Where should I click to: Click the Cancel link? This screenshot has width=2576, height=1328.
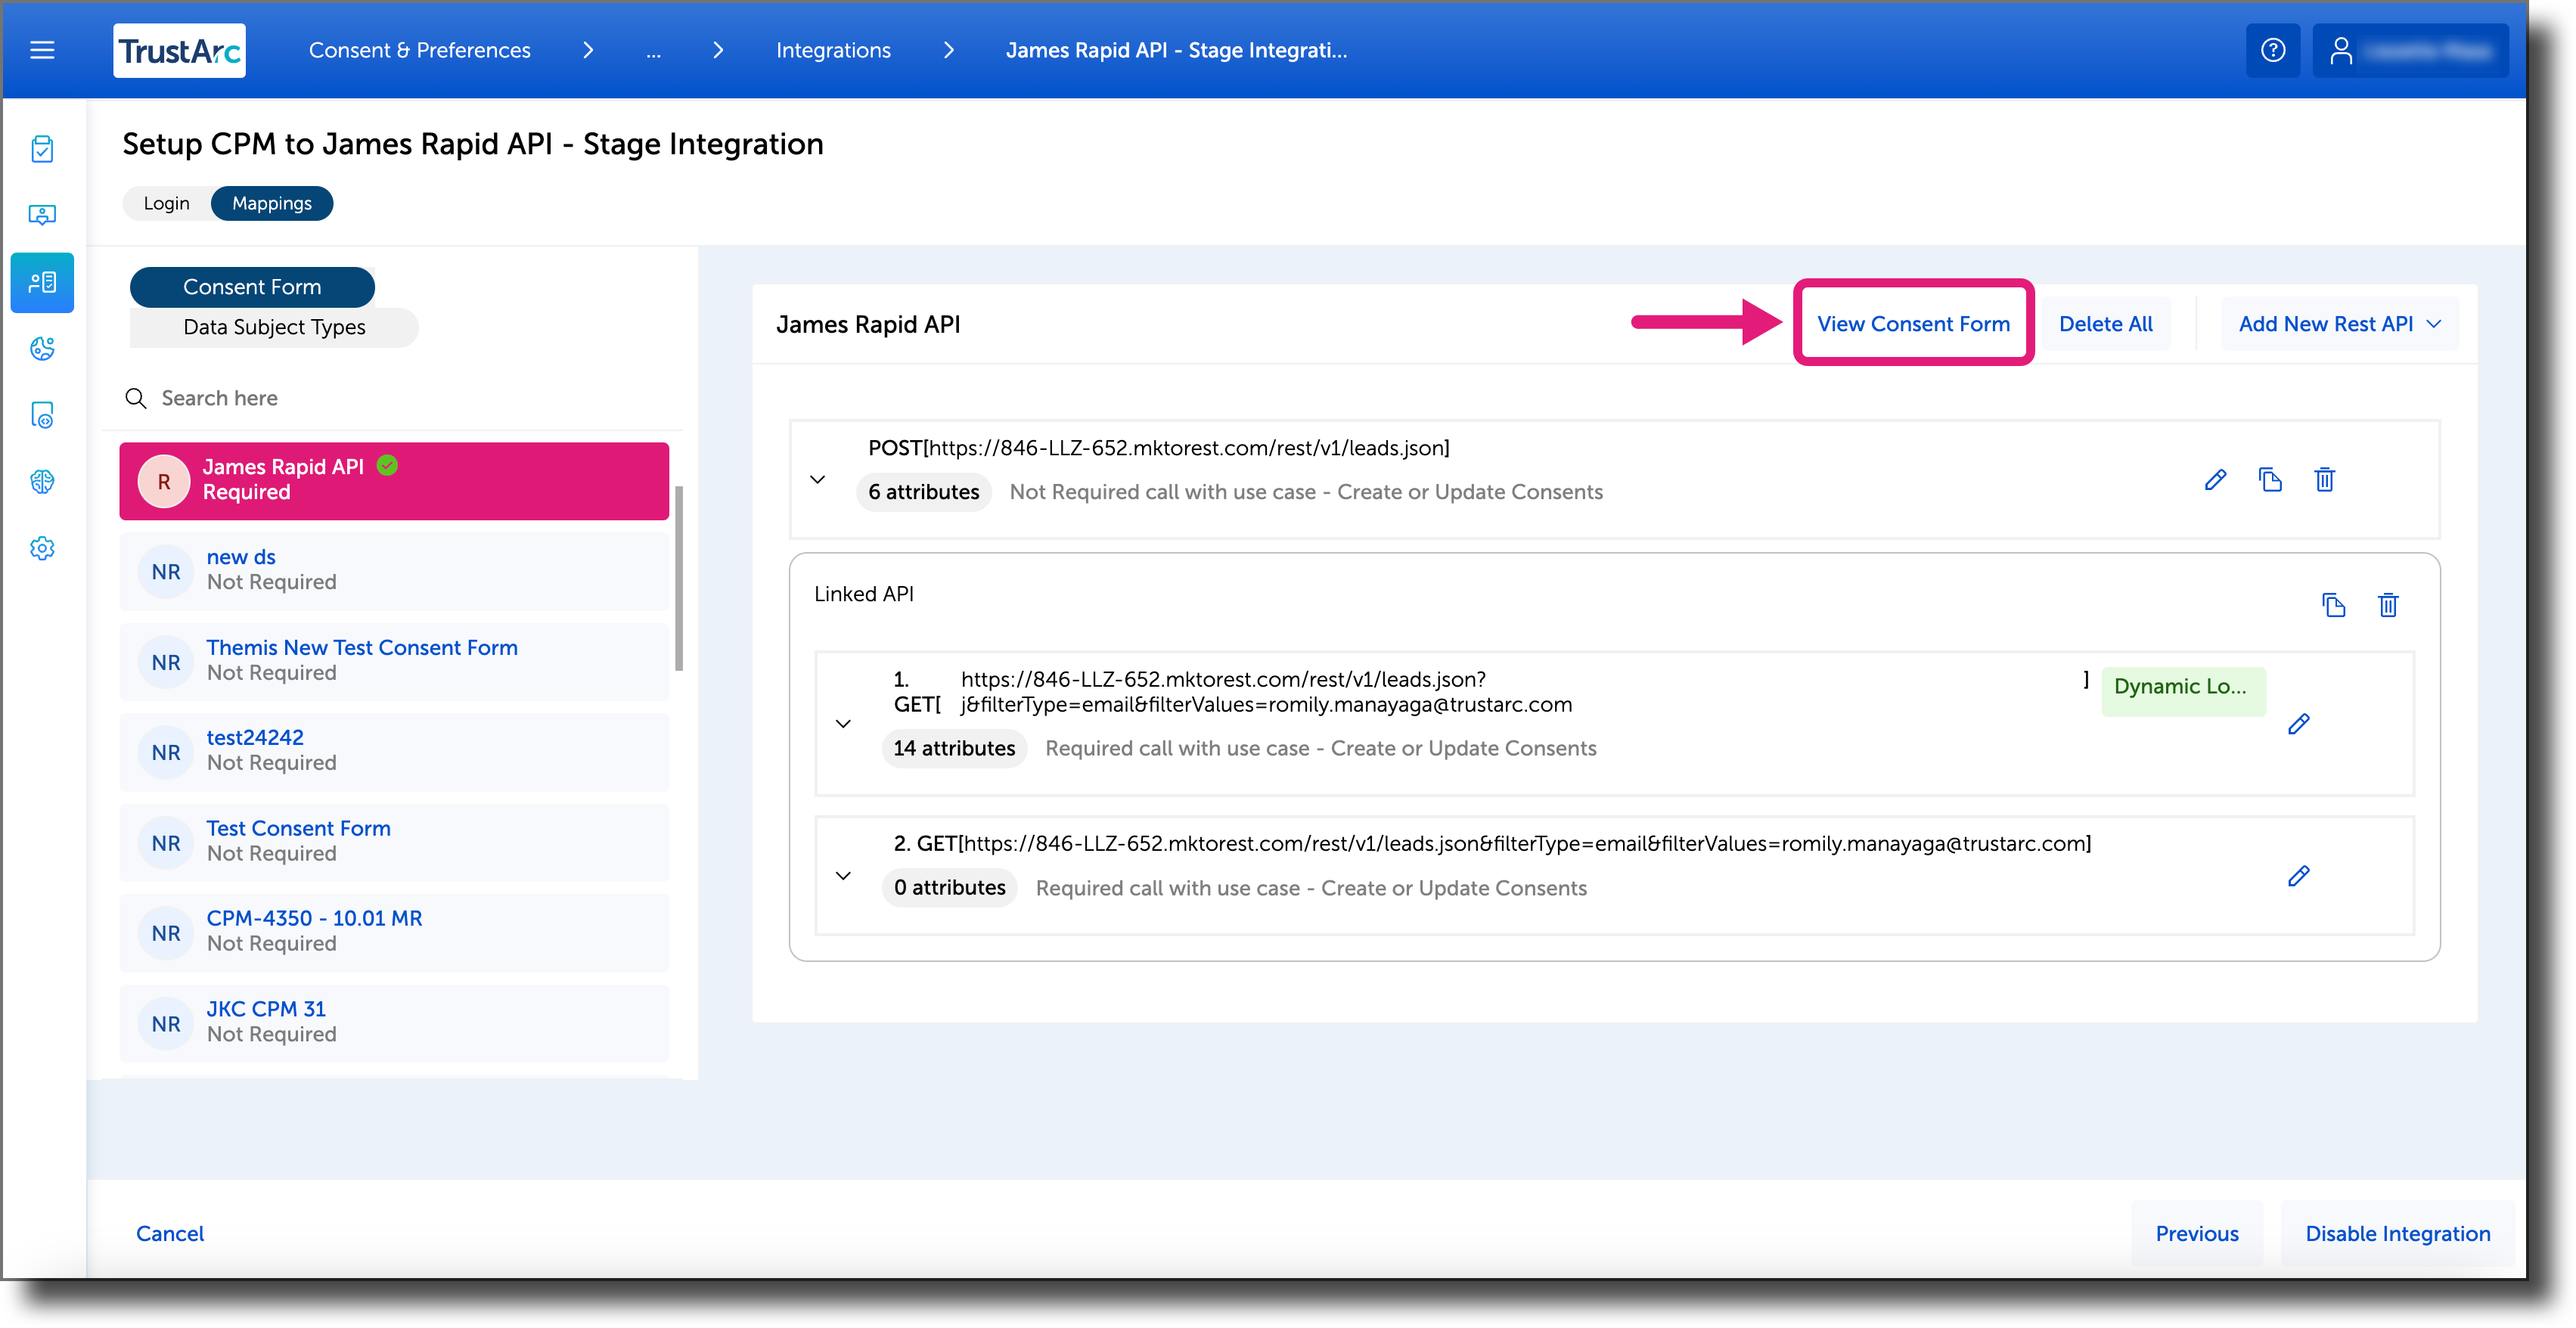click(170, 1233)
